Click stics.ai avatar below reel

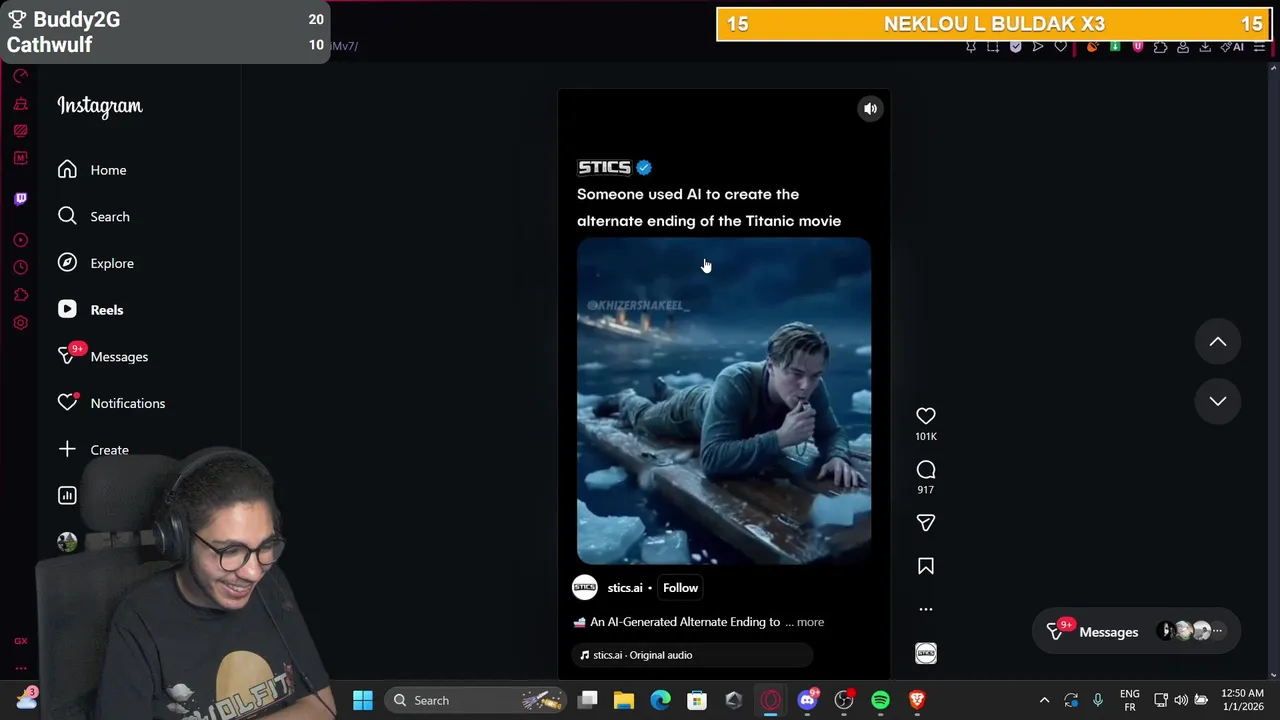(585, 588)
